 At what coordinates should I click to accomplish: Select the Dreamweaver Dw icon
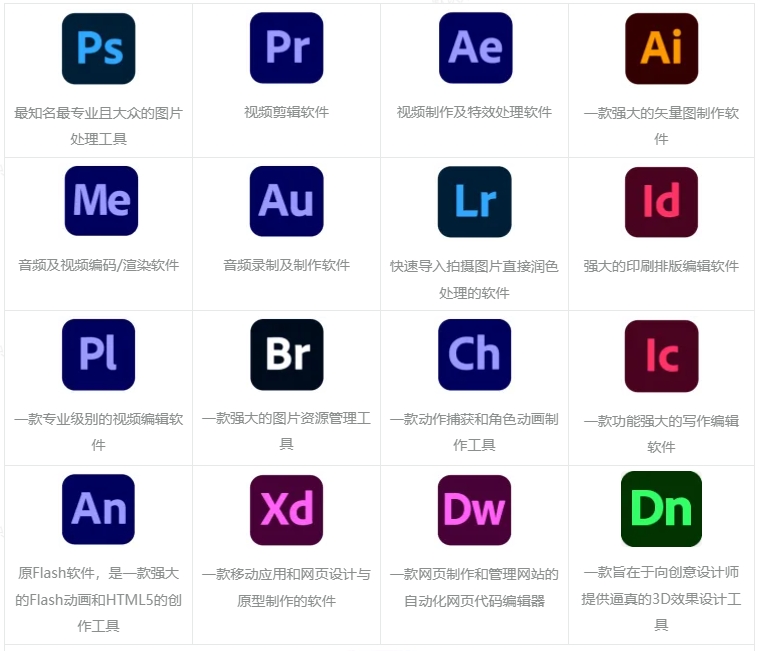point(474,510)
